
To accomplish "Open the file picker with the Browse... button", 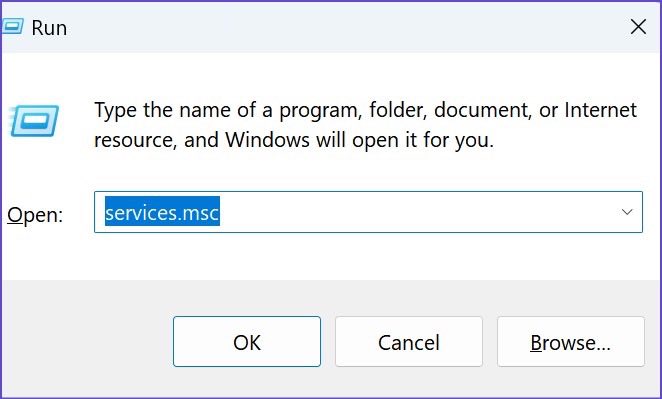I will [571, 342].
